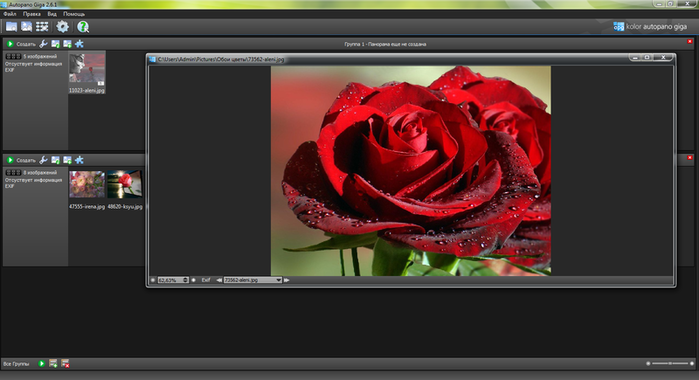This screenshot has width=699, height=380.
Task: Select the 47555-irena.jpg thumbnail
Action: [87, 184]
